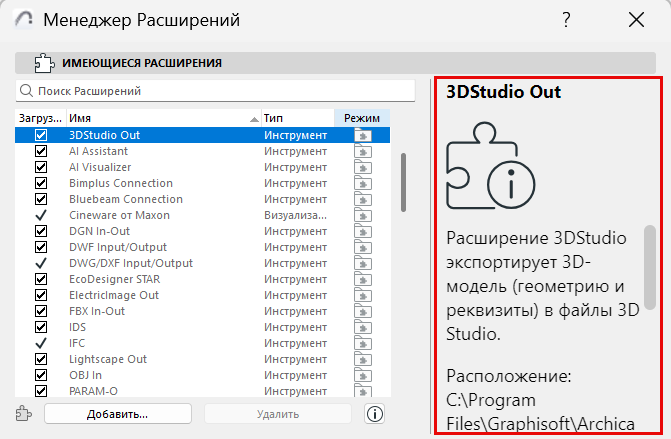Uncheck AI Assistant load checkbox
The height and width of the screenshot is (439, 671).
pyautogui.click(x=41, y=151)
